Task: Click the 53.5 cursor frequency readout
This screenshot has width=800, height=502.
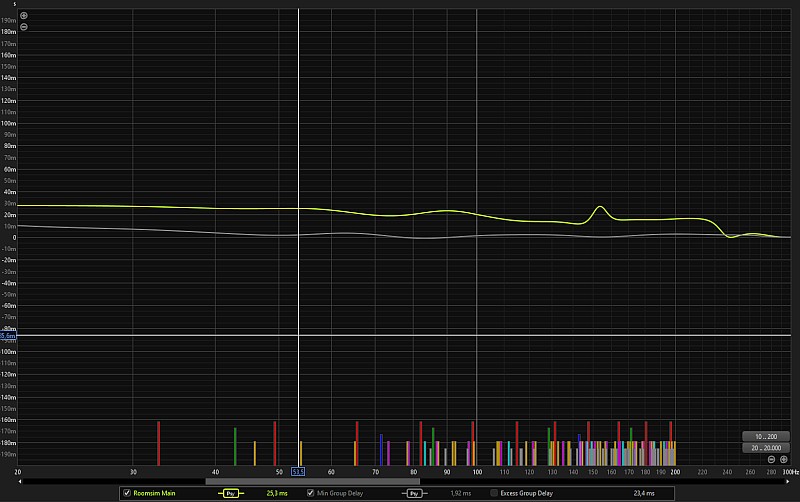Action: tap(298, 472)
